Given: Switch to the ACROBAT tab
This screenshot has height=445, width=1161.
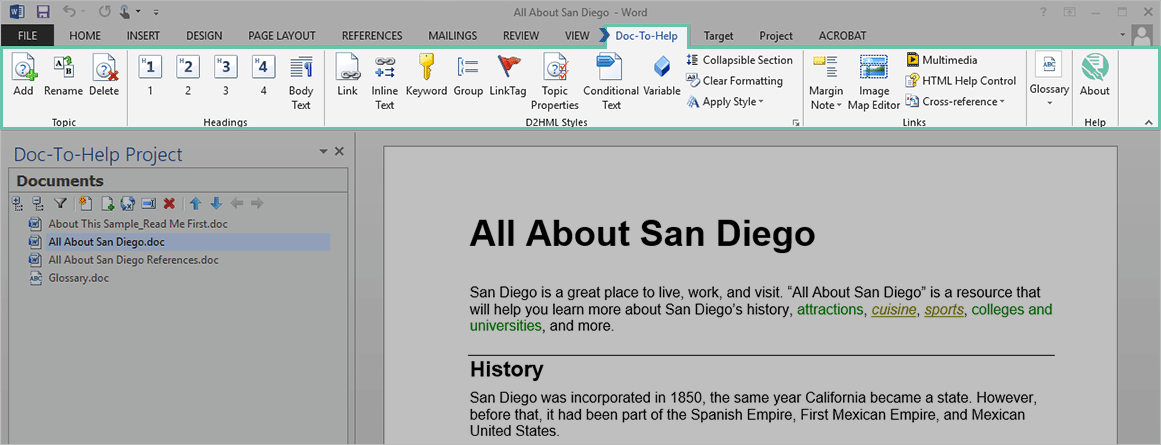Looking at the screenshot, I should point(843,36).
